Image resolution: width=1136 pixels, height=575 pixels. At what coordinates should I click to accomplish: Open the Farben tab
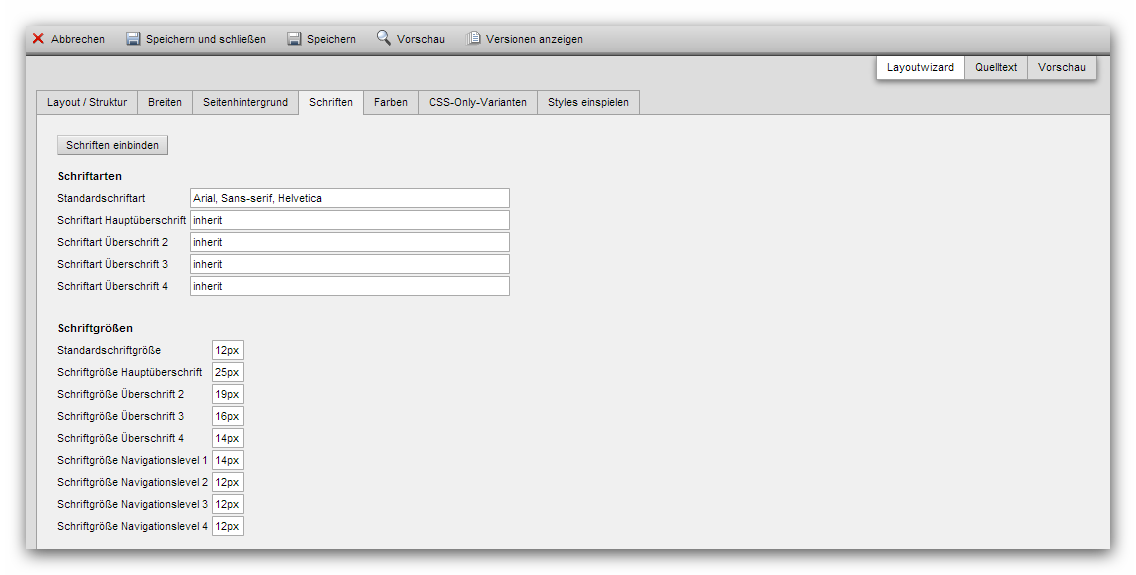(391, 102)
